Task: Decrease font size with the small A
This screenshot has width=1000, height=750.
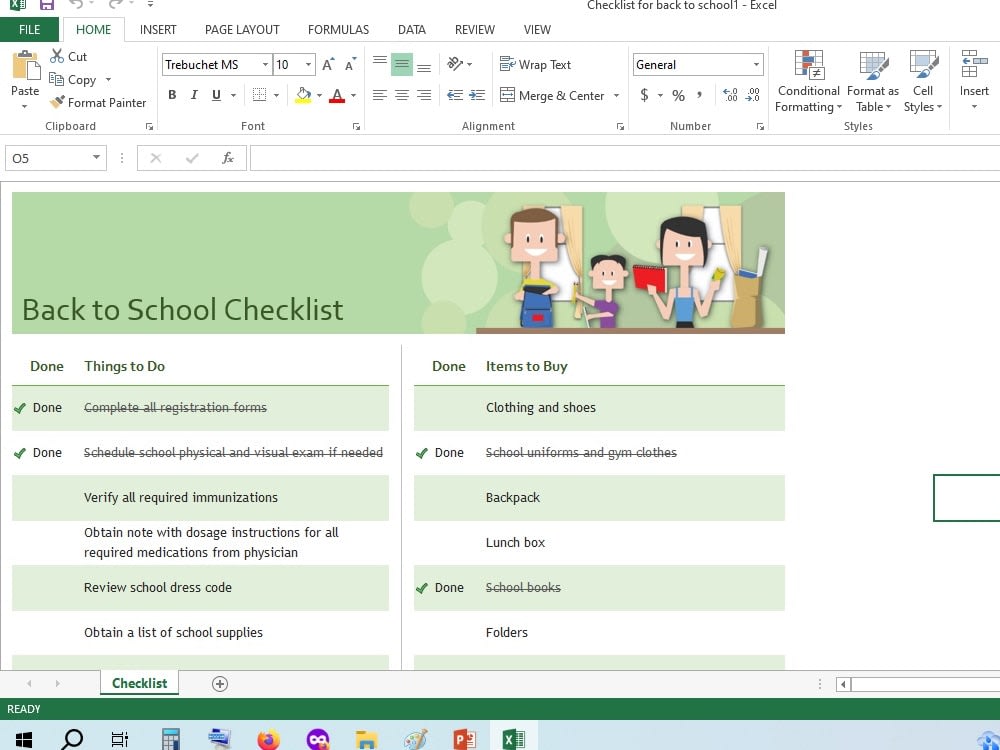Action: click(x=350, y=64)
